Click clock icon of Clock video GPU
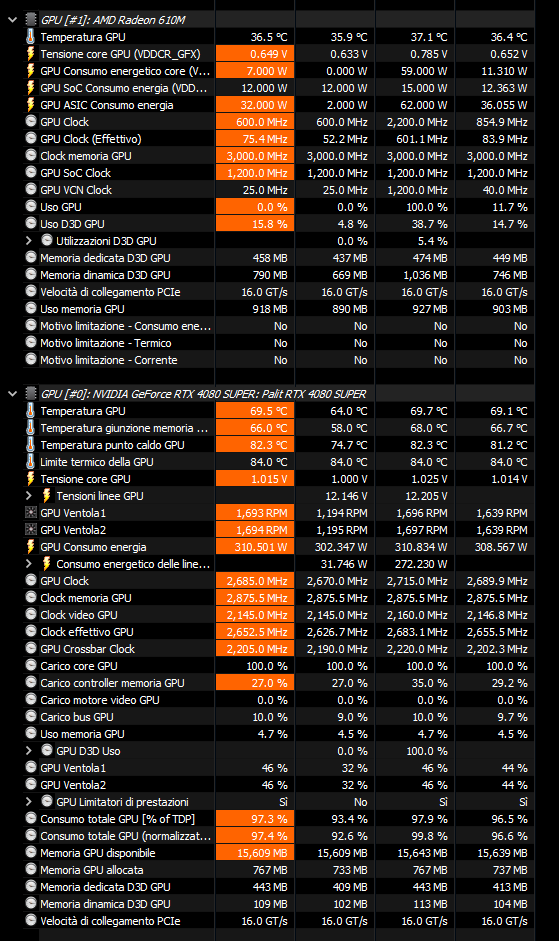The image size is (559, 941). tap(31, 615)
